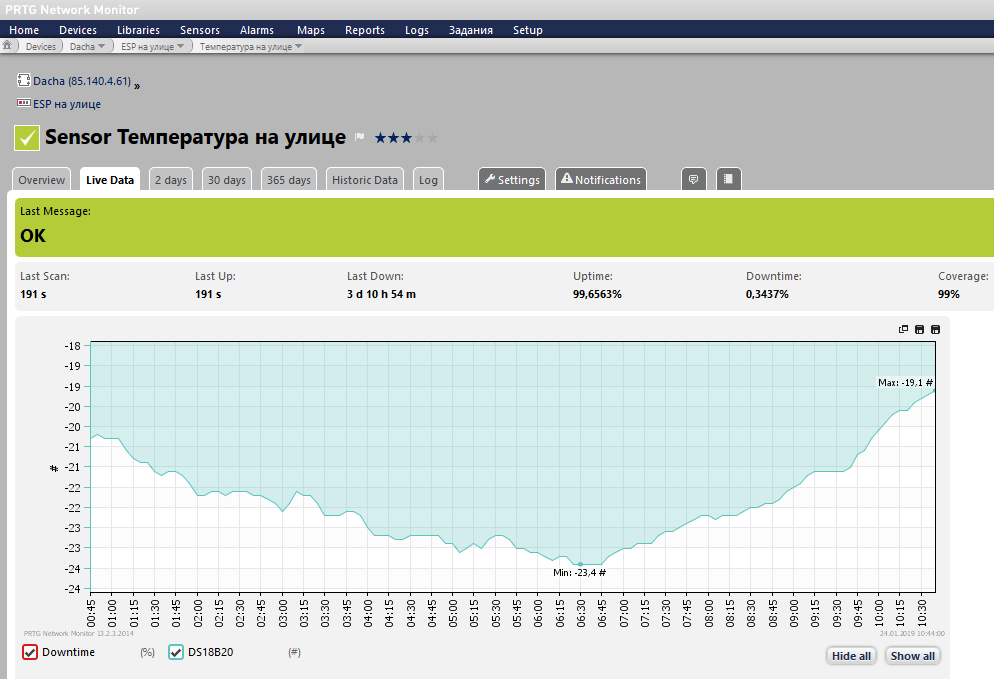Image resolution: width=994 pixels, height=679 pixels.
Task: Open the Maps menu
Action: click(311, 30)
